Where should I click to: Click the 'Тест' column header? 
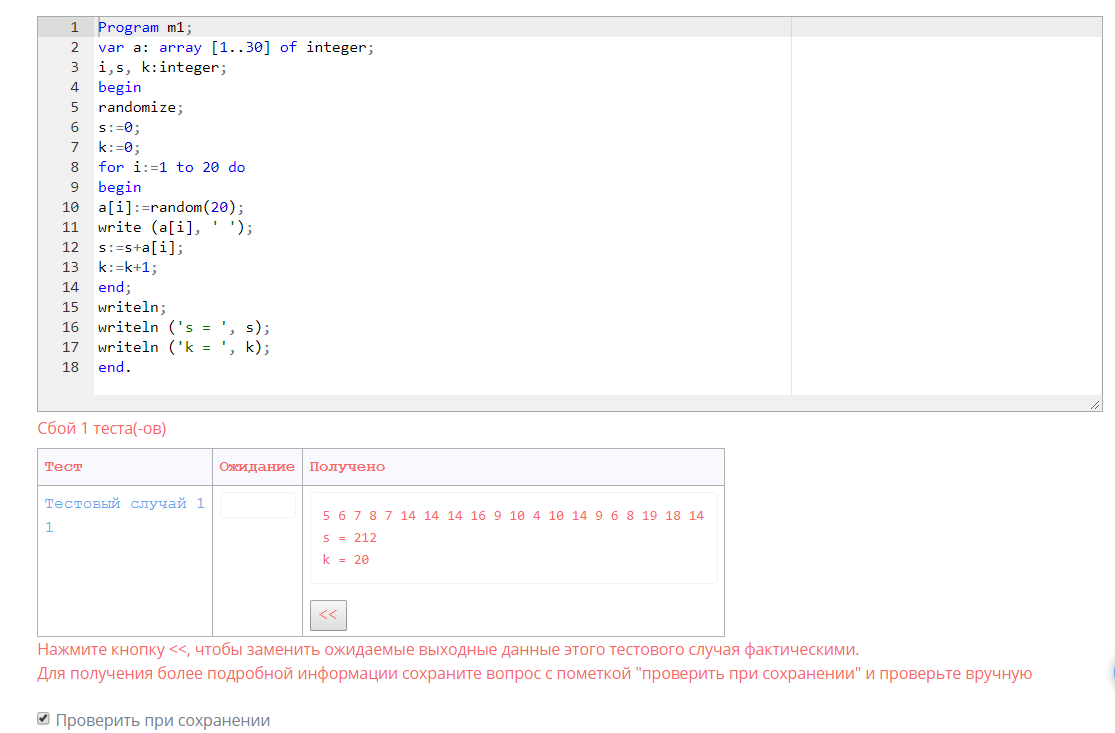[63, 466]
